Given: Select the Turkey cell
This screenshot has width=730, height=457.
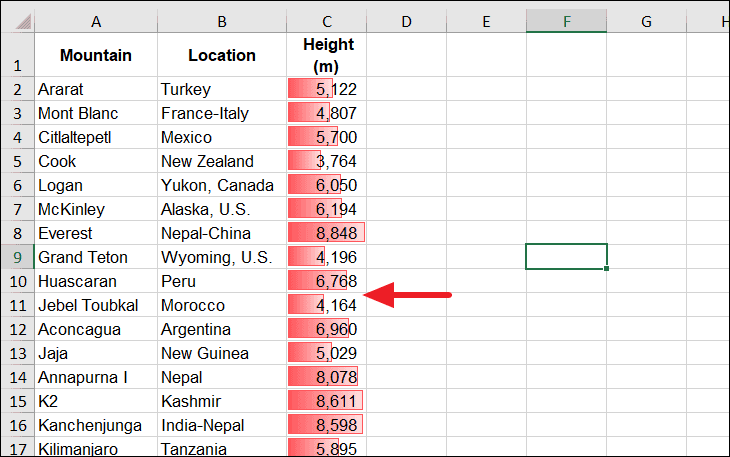Looking at the screenshot, I should pyautogui.click(x=222, y=89).
